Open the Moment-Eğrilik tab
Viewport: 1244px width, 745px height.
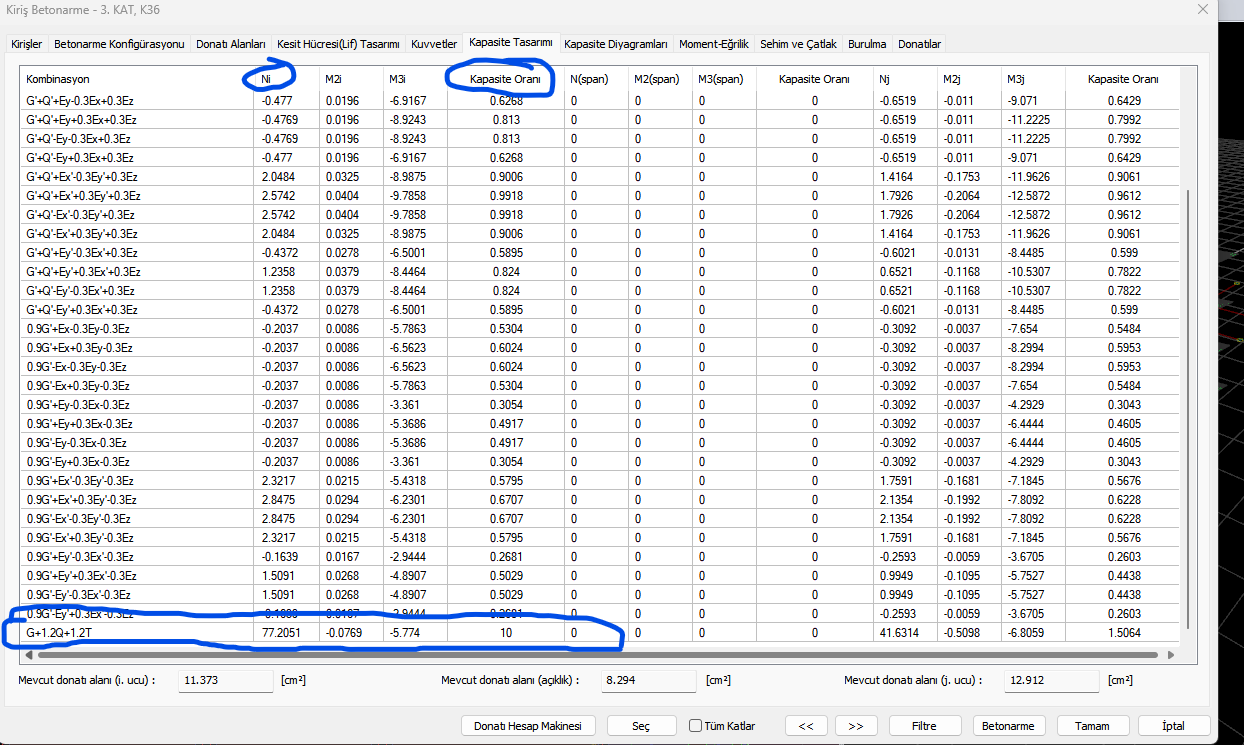click(x=713, y=44)
